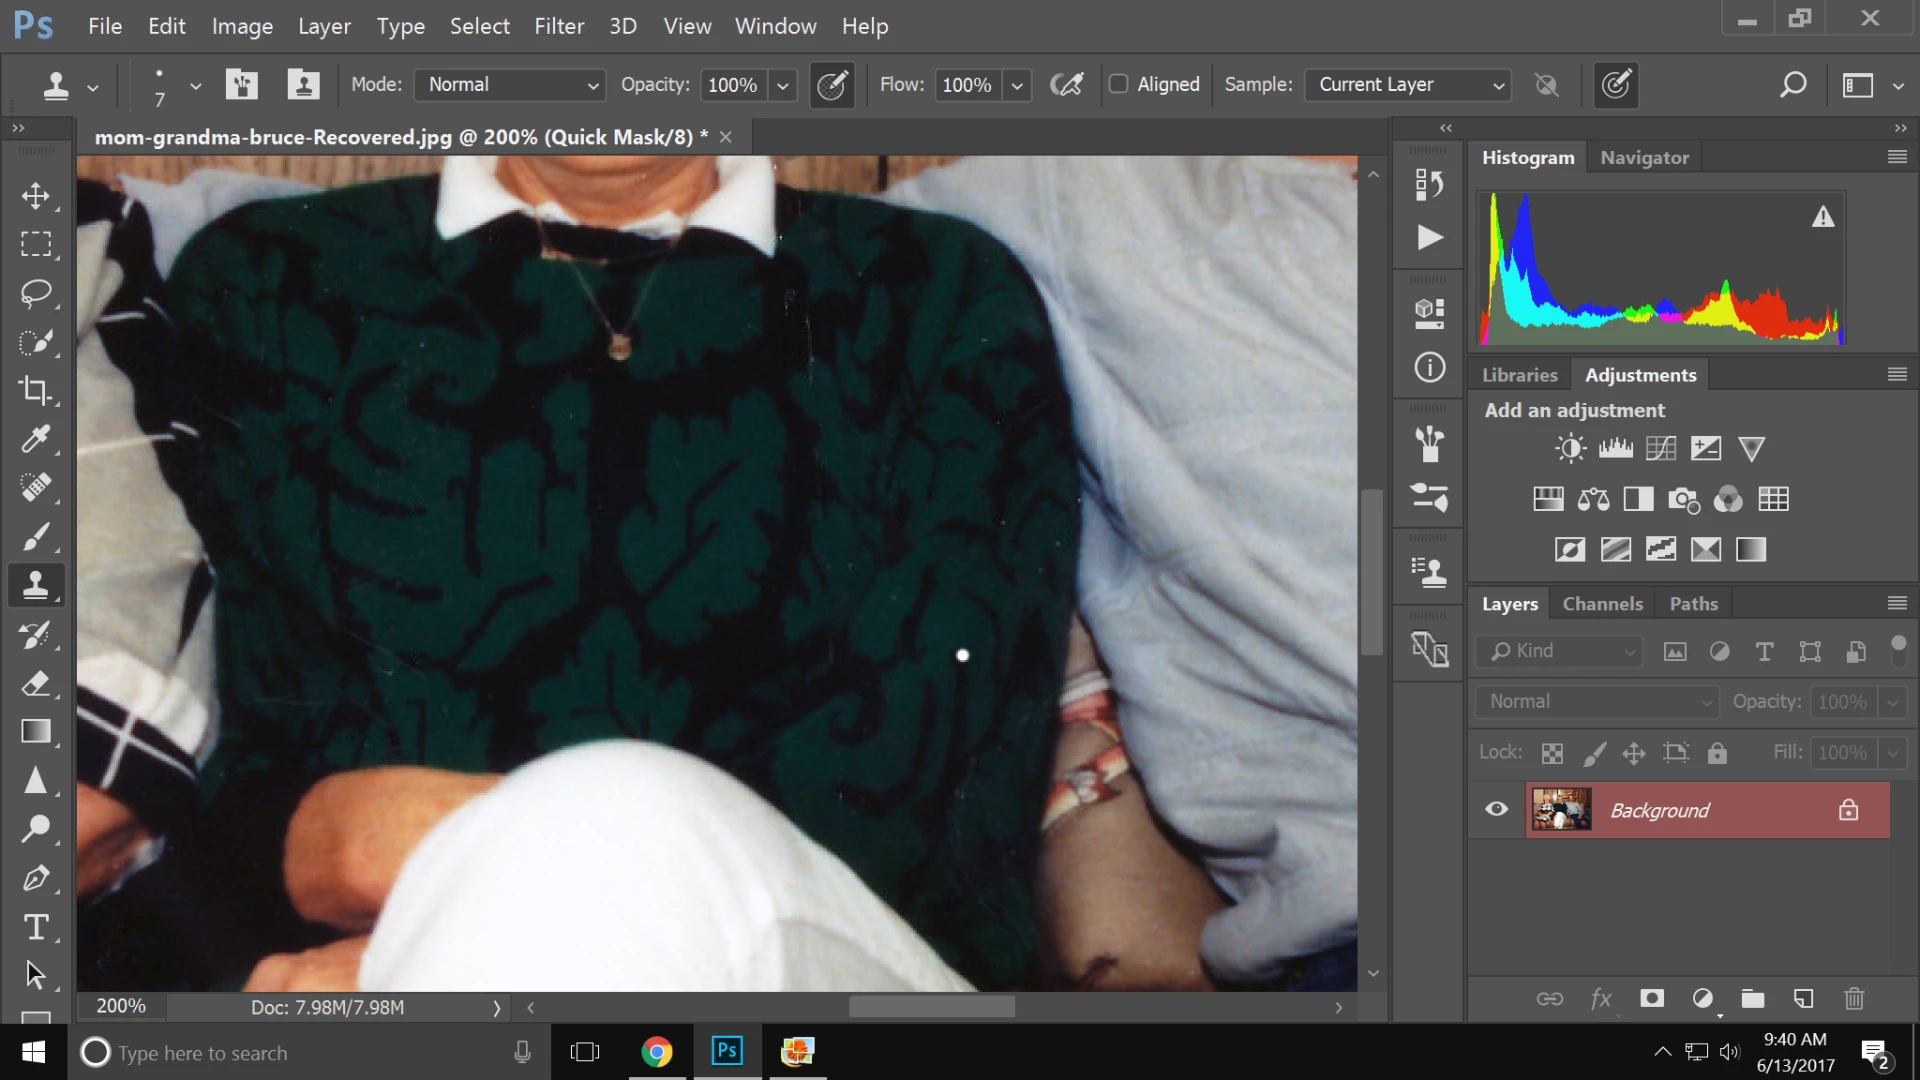Add a Color Balance adjustment
Image resolution: width=1920 pixels, height=1080 pixels.
[x=1593, y=499]
